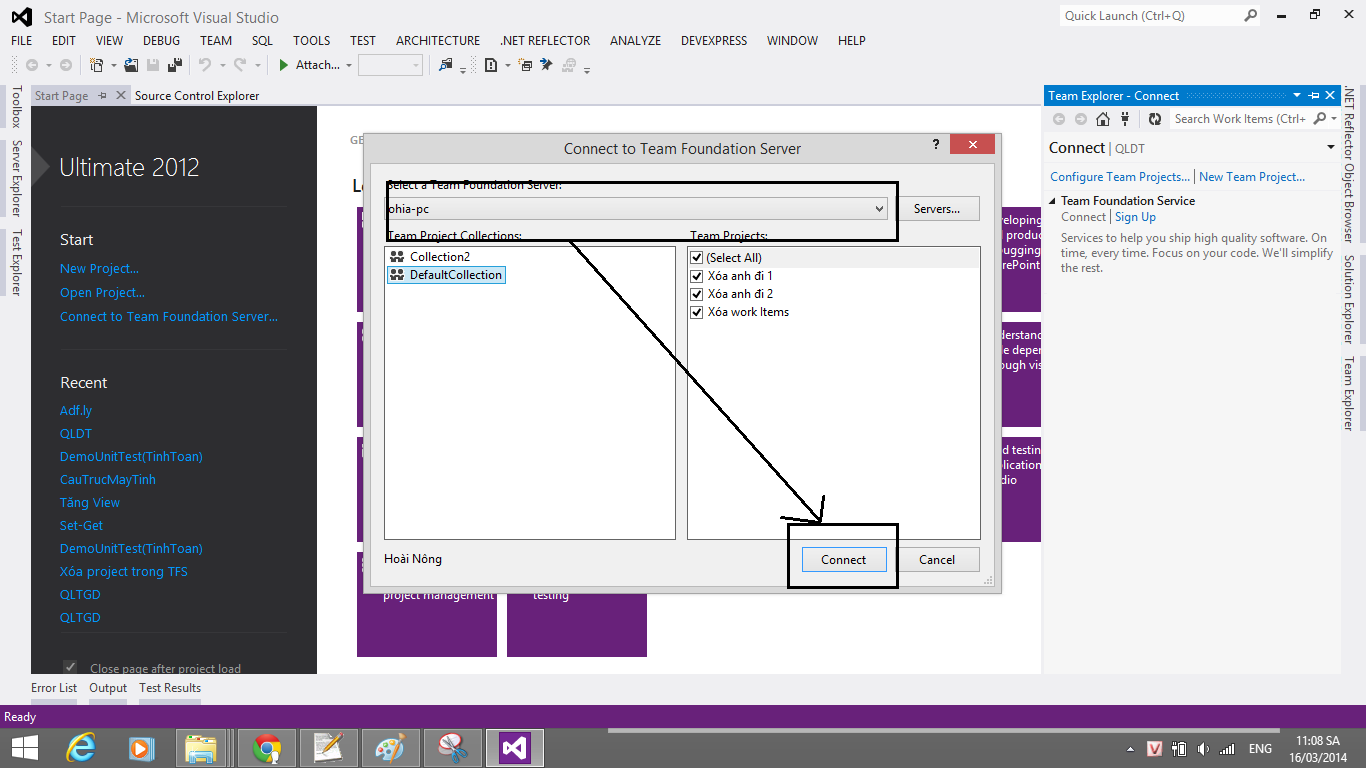Open the Error List tab
Viewport: 1366px width, 768px height.
coord(54,688)
